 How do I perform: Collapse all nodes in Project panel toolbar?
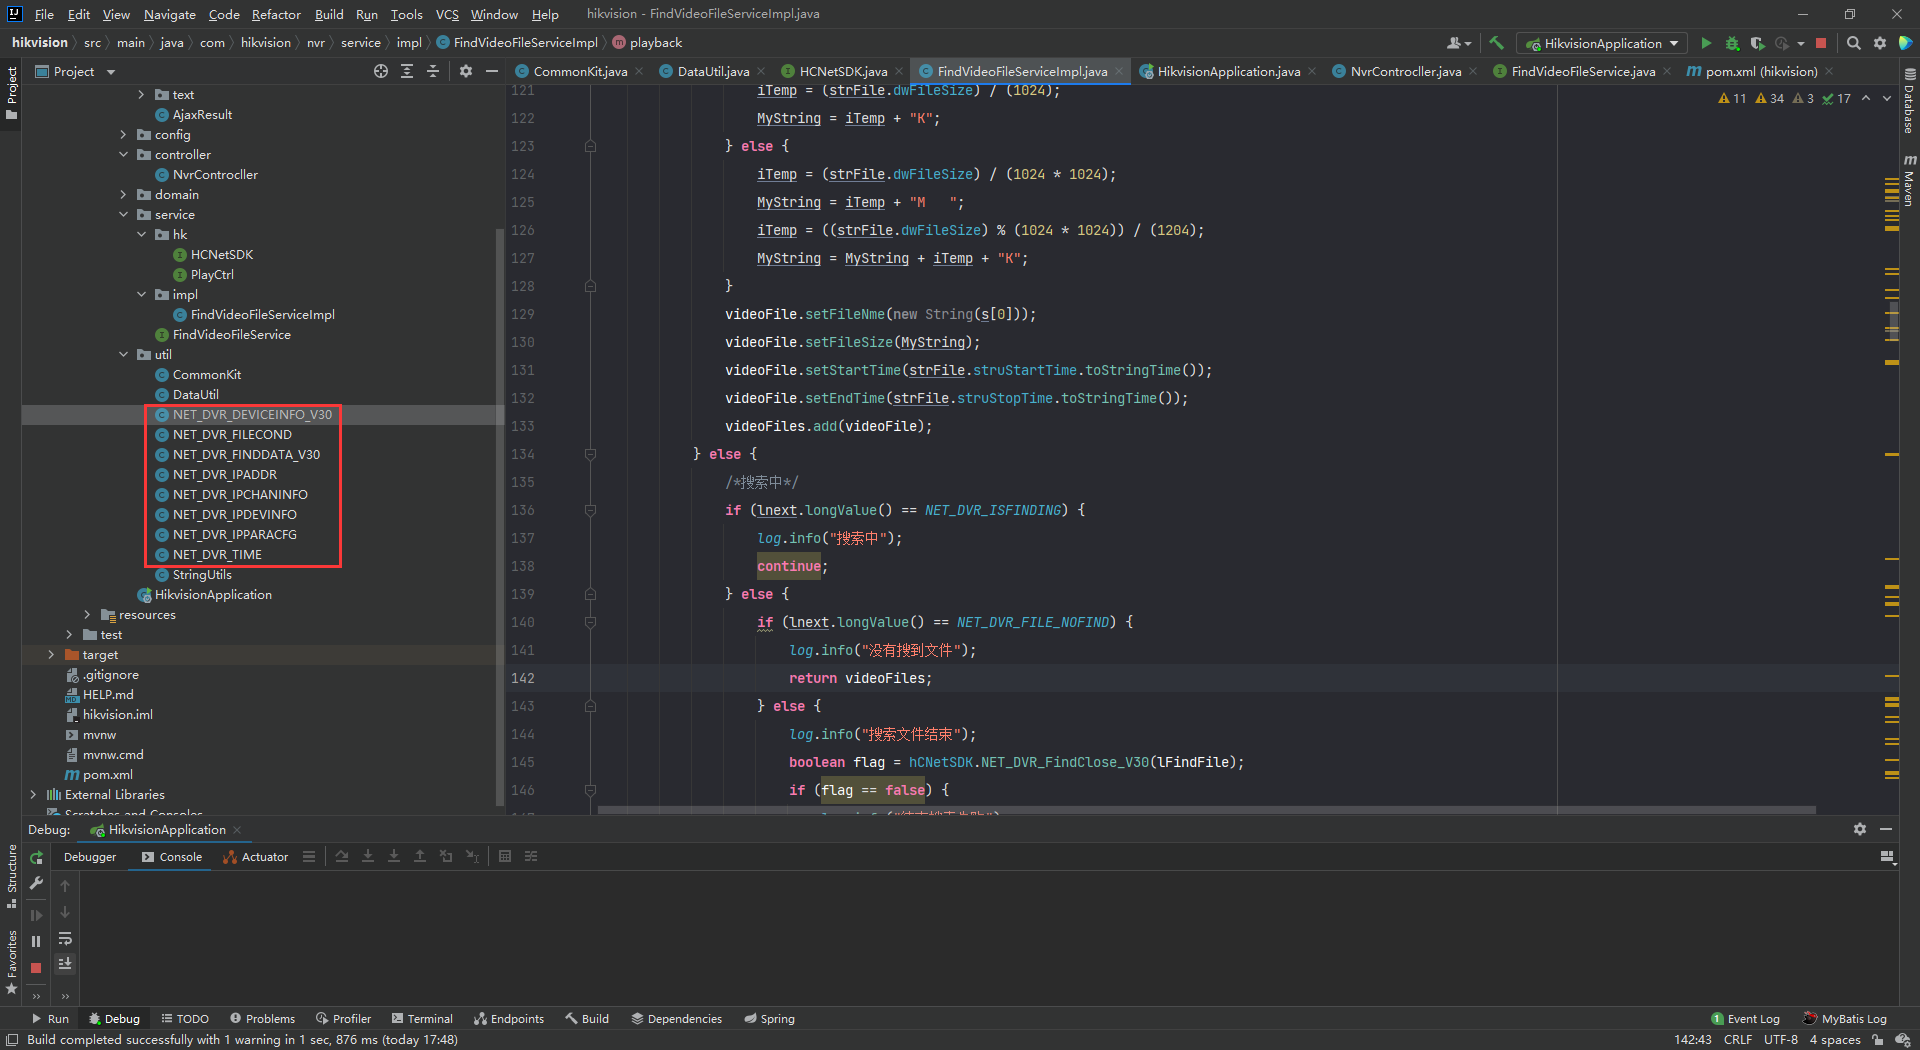pos(433,71)
